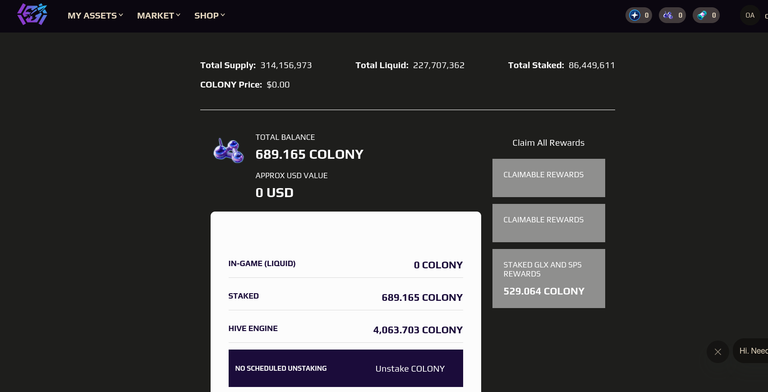Image resolution: width=768 pixels, height=392 pixels.
Task: Click the HIVE ENGINE balance row
Action: coord(345,329)
